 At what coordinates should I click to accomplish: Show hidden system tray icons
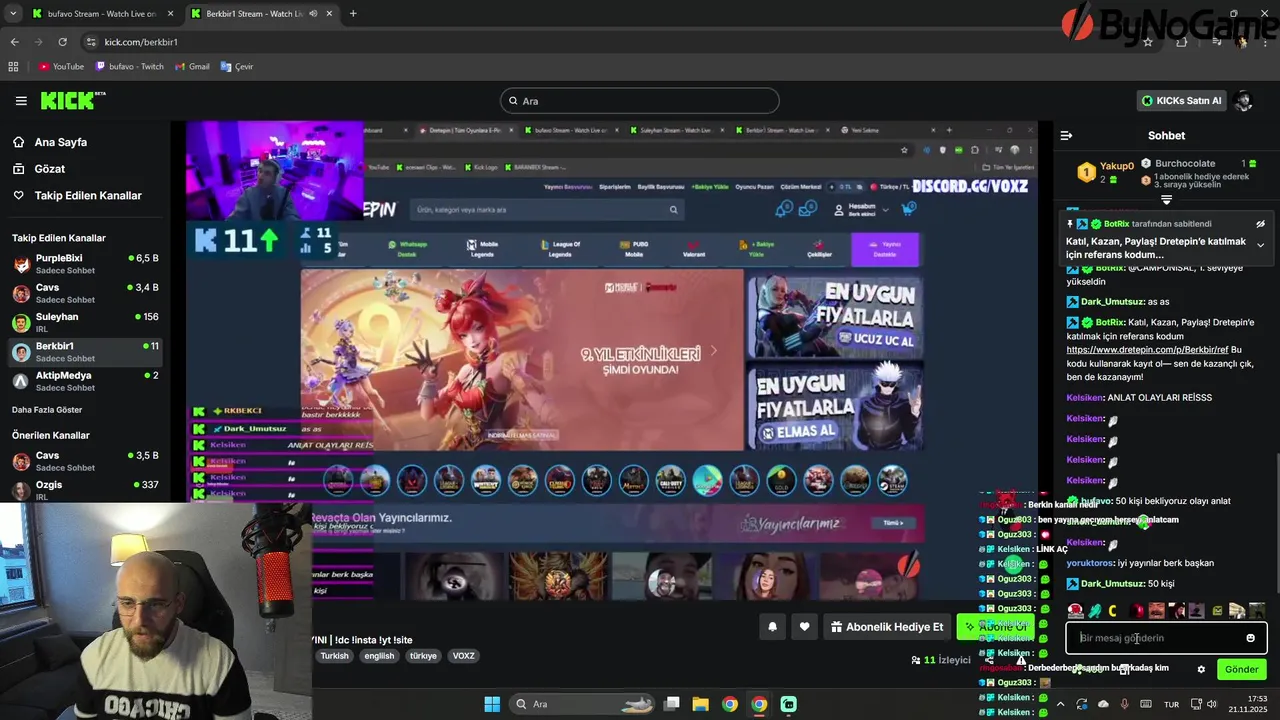[x=1060, y=704]
